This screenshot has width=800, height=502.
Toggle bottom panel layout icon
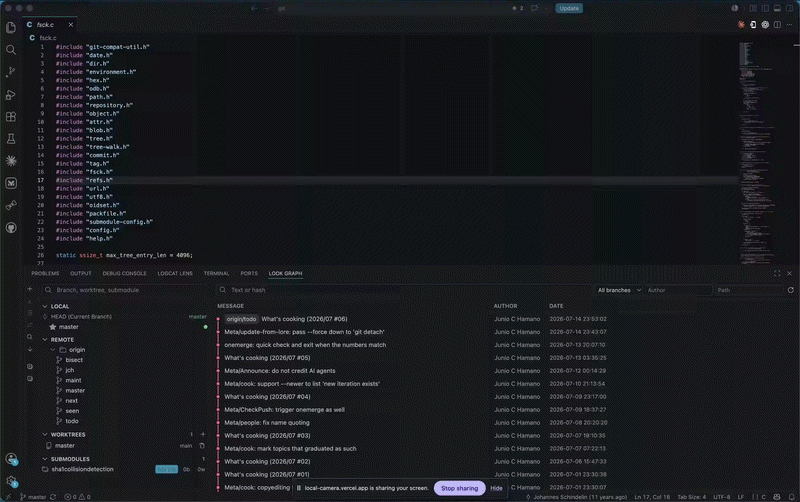(777, 8)
